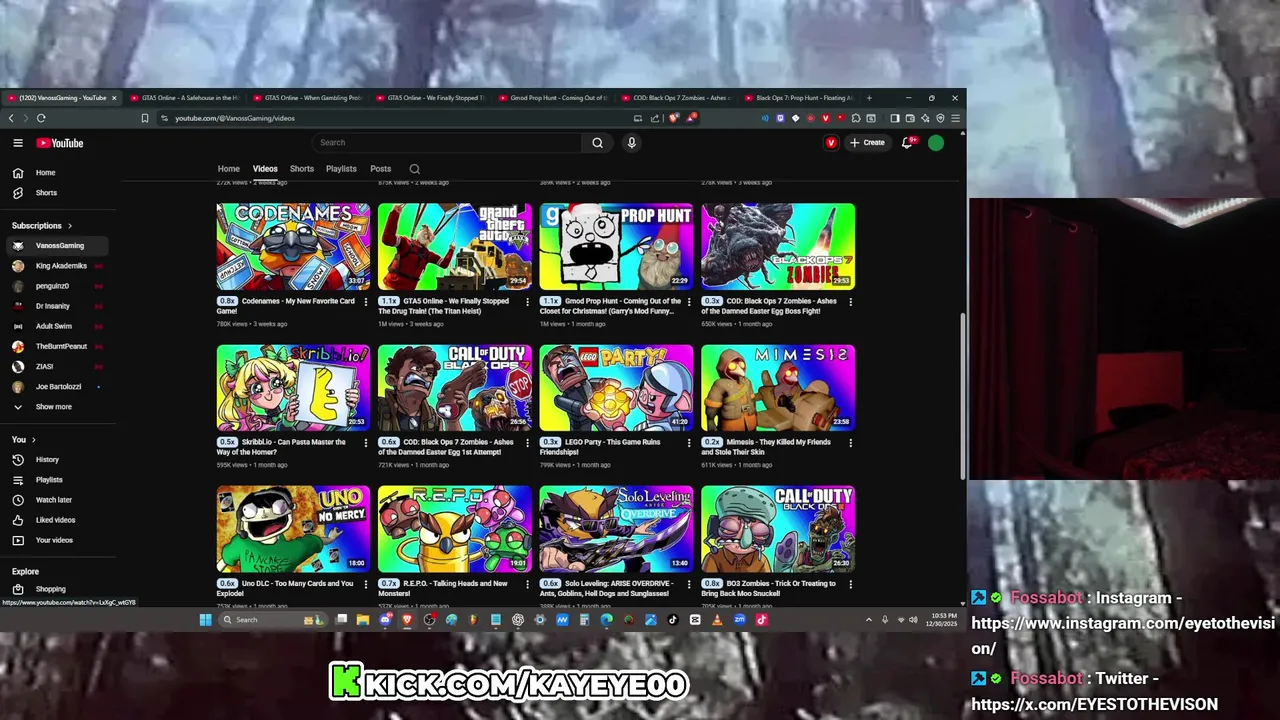Open the green account avatar menu

936,143
